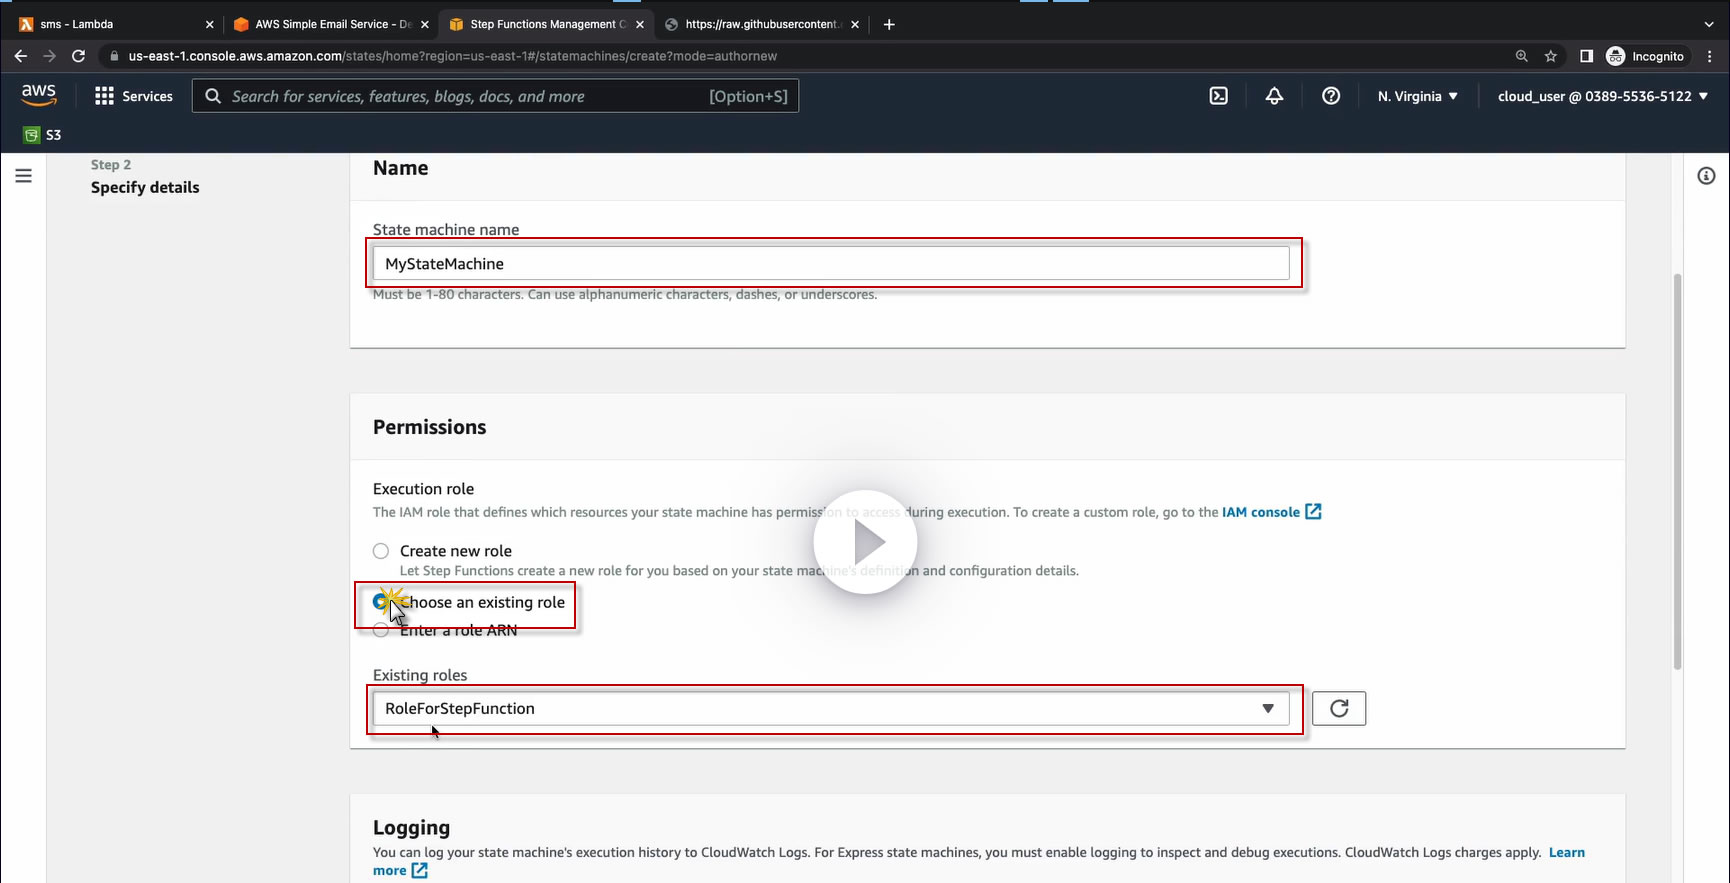Open the browser zoom magnifier icon
Viewport: 1730px width, 883px height.
tap(1522, 56)
